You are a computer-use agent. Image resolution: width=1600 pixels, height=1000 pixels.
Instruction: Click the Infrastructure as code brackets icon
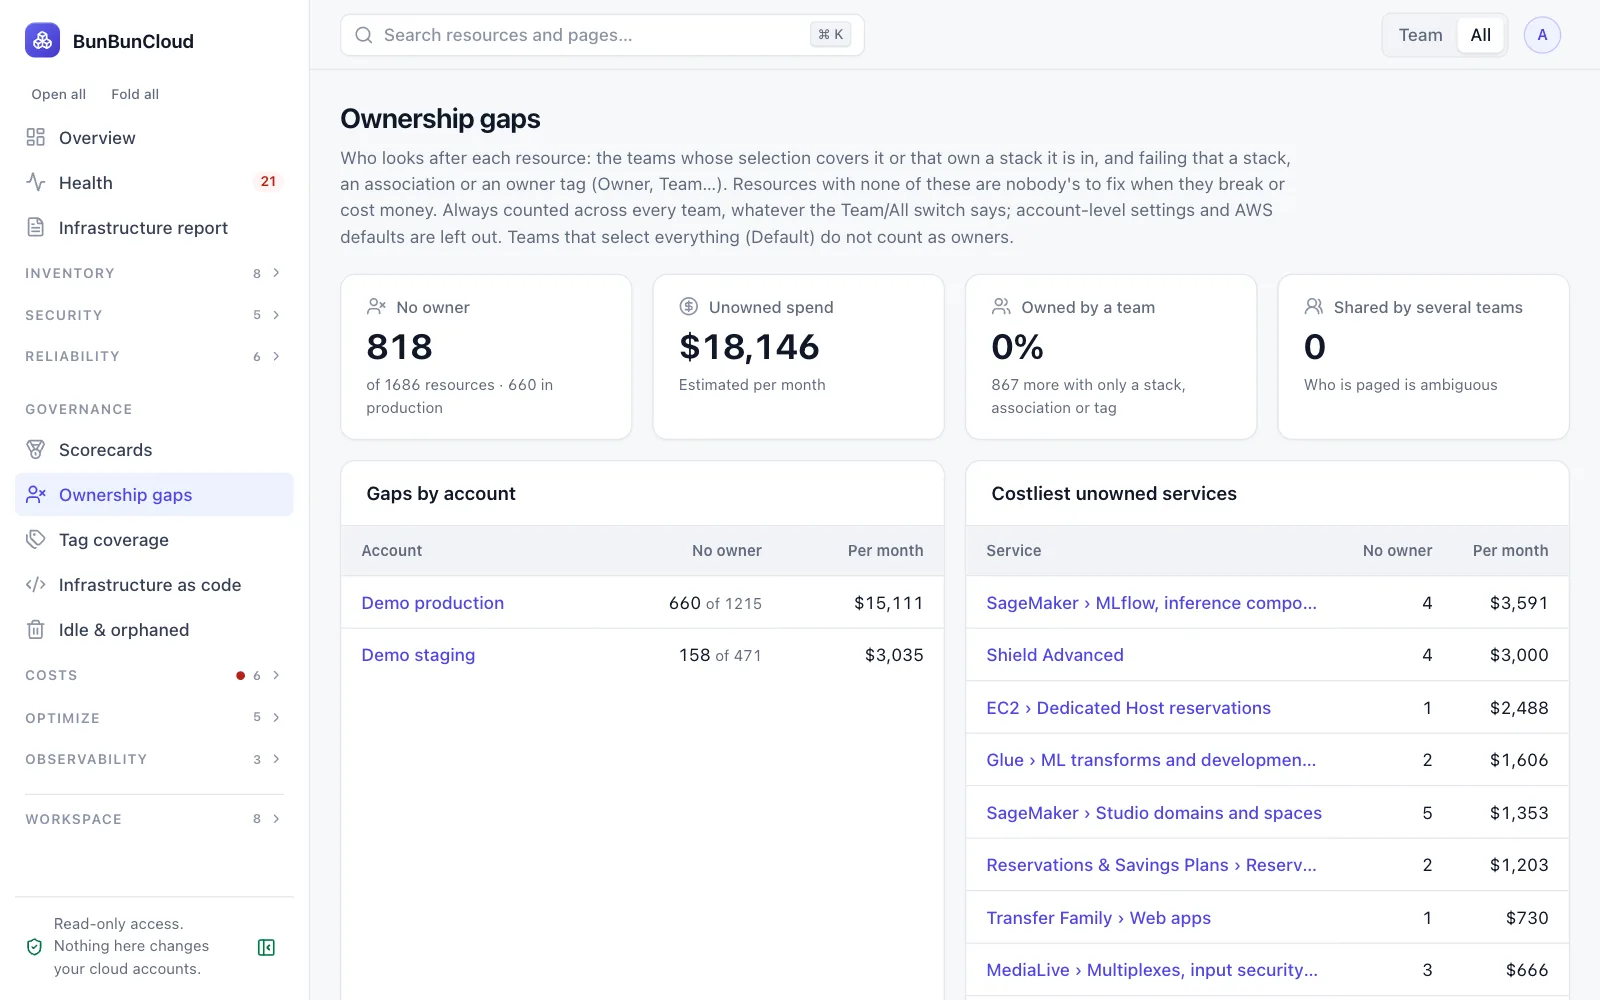click(36, 584)
